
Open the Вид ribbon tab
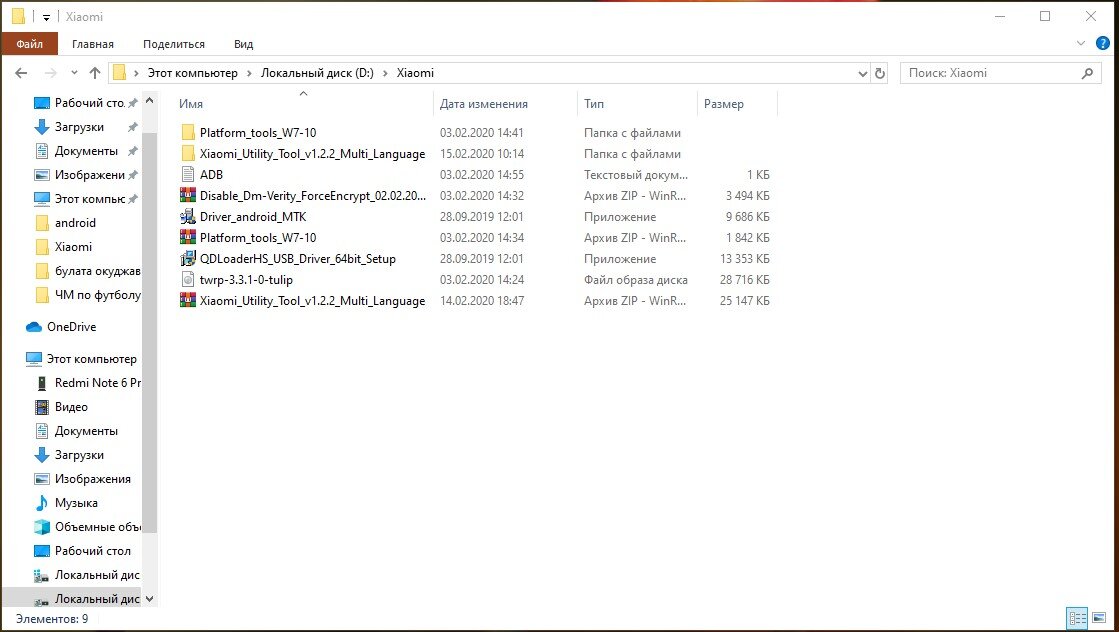[243, 44]
